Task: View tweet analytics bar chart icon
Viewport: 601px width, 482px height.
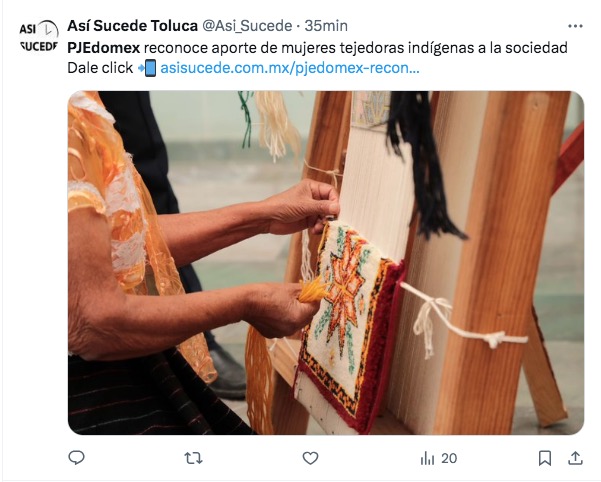Action: point(427,458)
